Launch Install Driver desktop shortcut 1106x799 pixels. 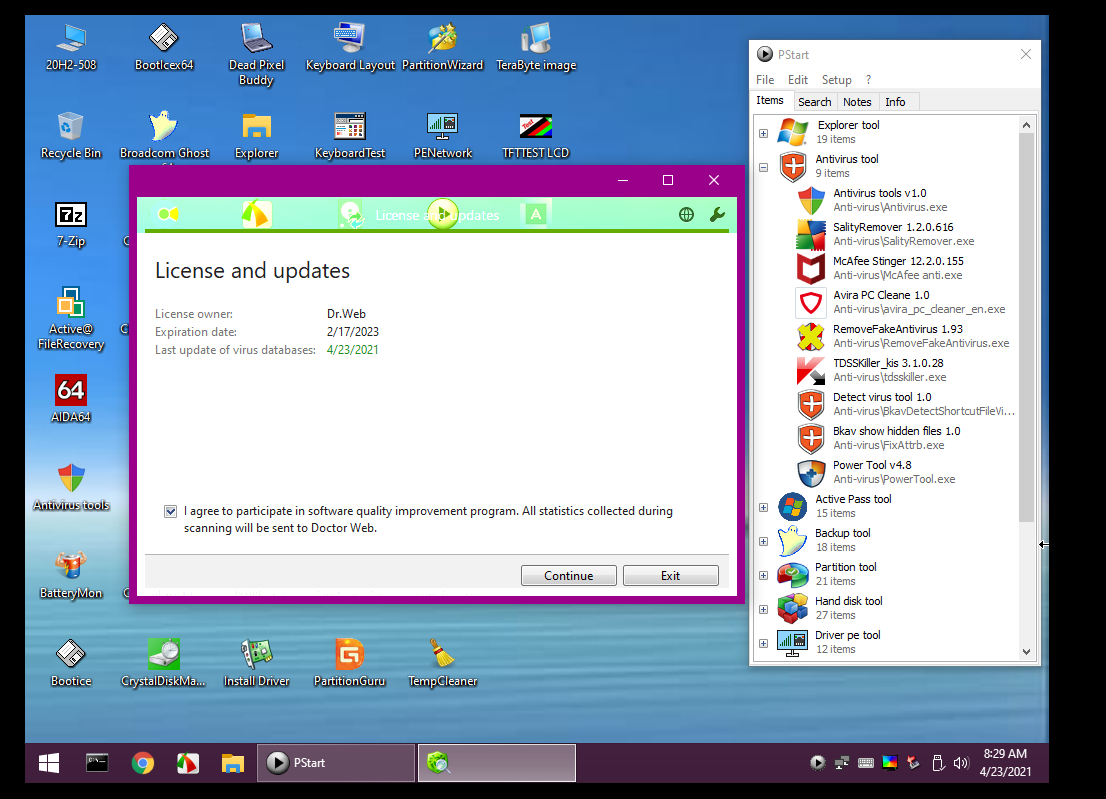click(x=256, y=664)
